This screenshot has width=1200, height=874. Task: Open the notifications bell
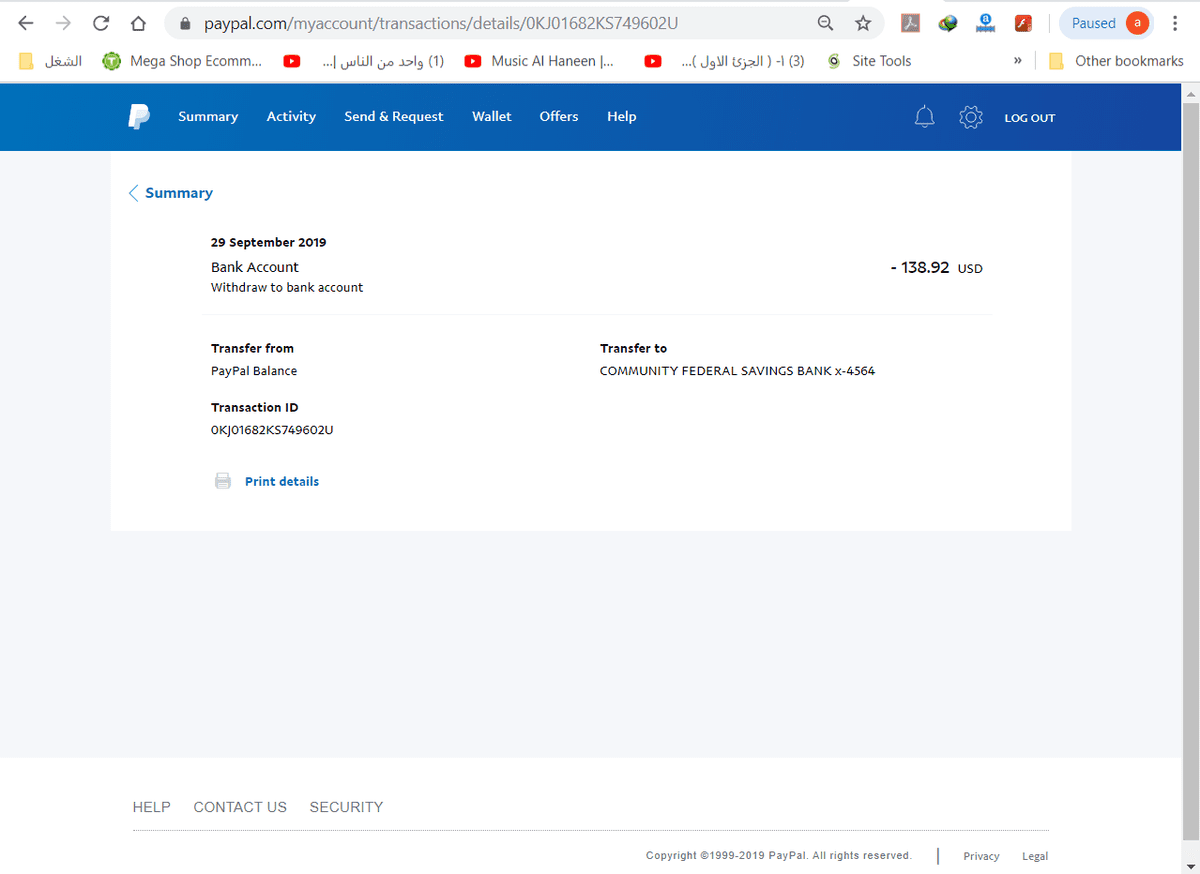coord(925,117)
